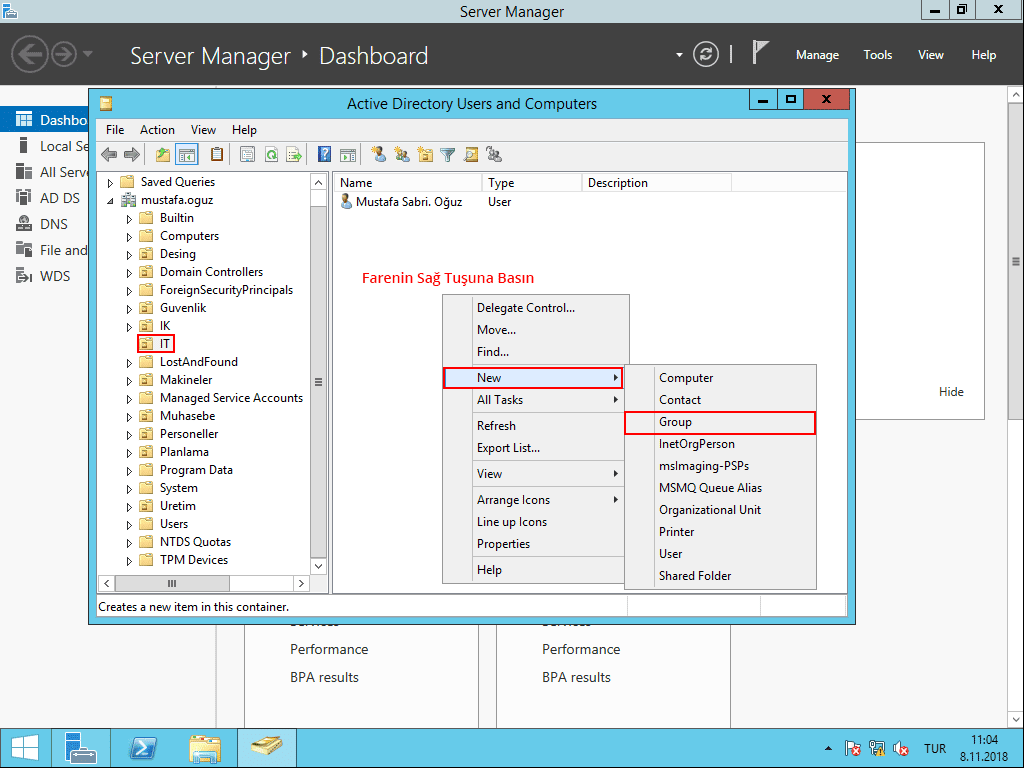This screenshot has width=1024, height=768.
Task: Expand the Users container
Action: 129,525
